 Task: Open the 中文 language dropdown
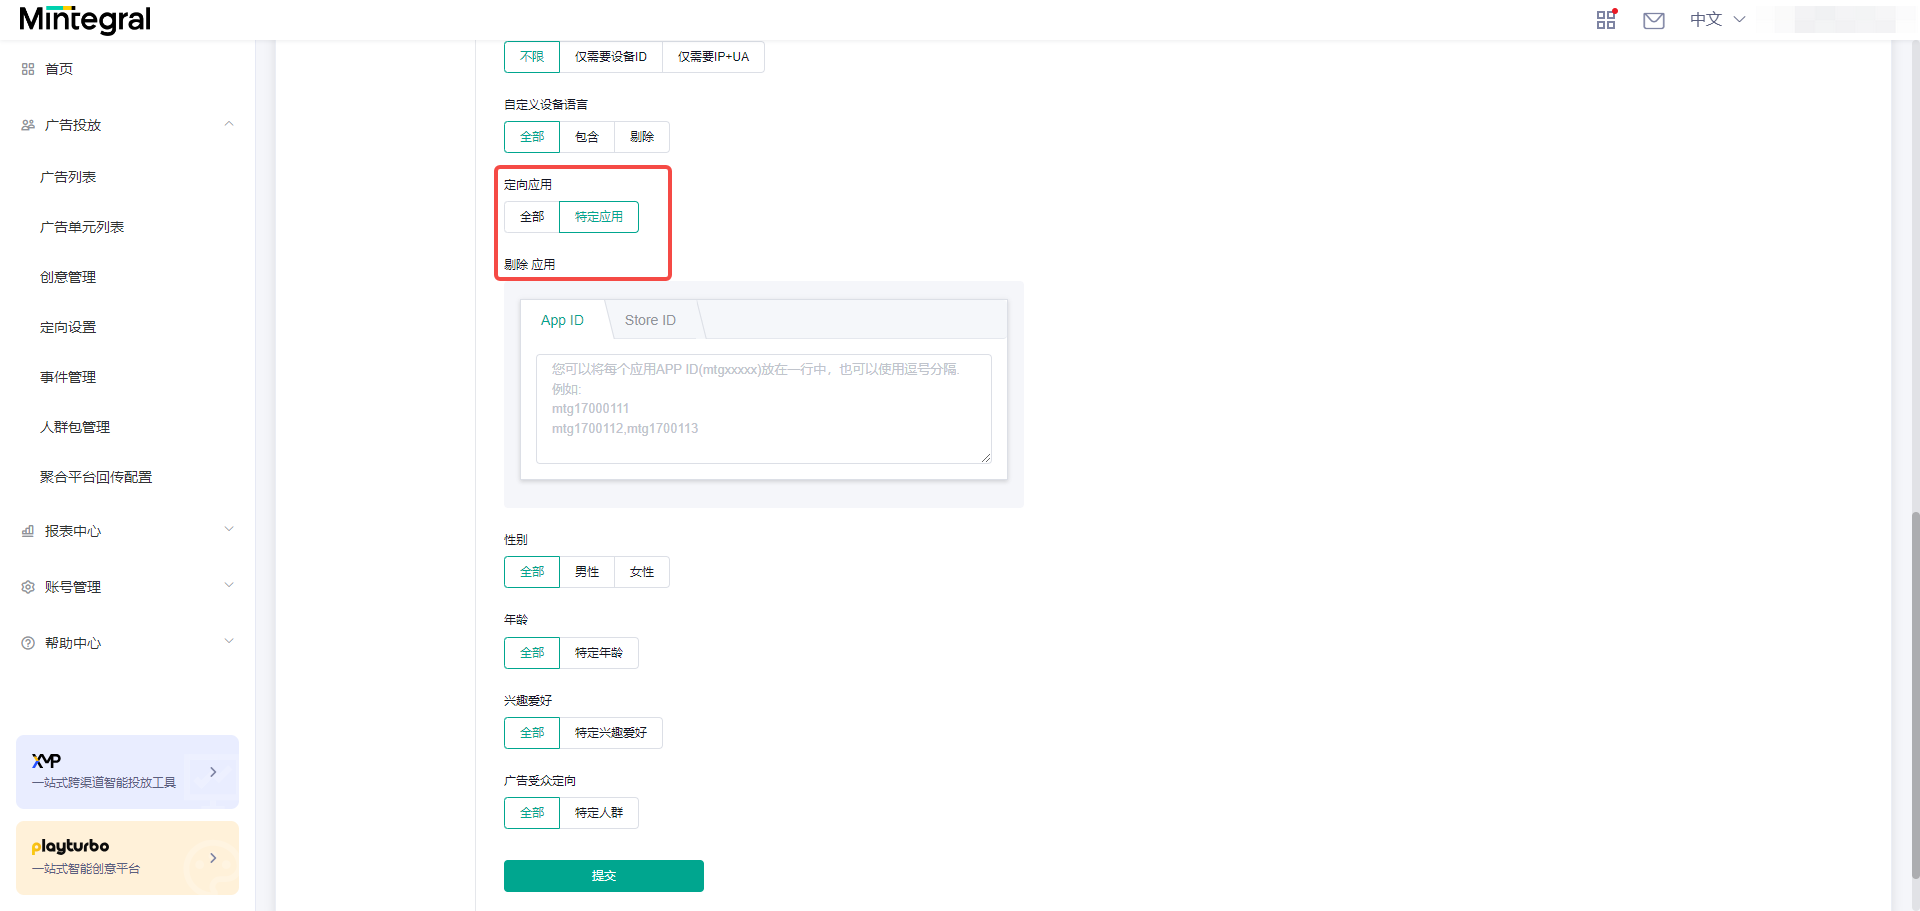click(x=1716, y=19)
